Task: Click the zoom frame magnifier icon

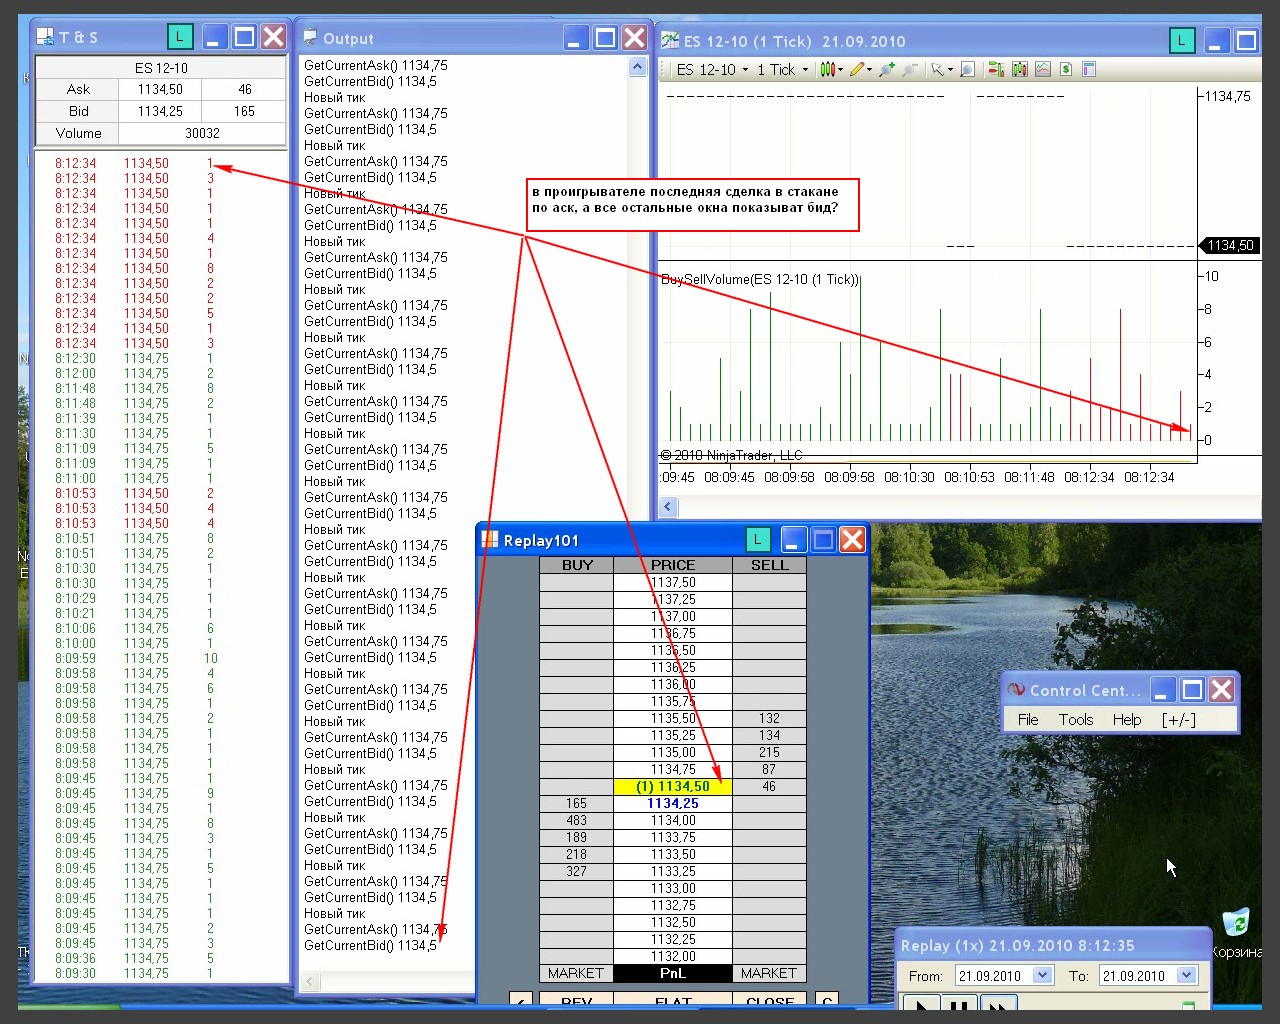Action: pyautogui.click(x=967, y=70)
